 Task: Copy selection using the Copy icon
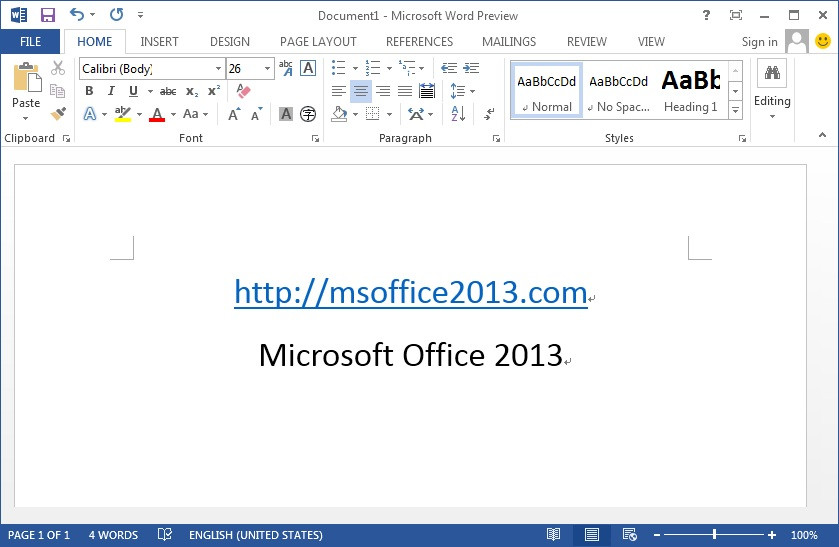(58, 90)
